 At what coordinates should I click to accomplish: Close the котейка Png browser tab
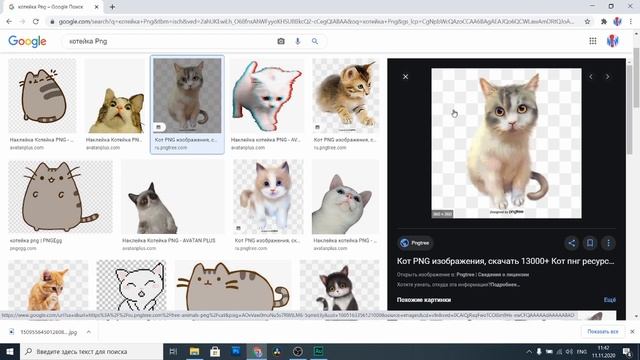[97, 7]
